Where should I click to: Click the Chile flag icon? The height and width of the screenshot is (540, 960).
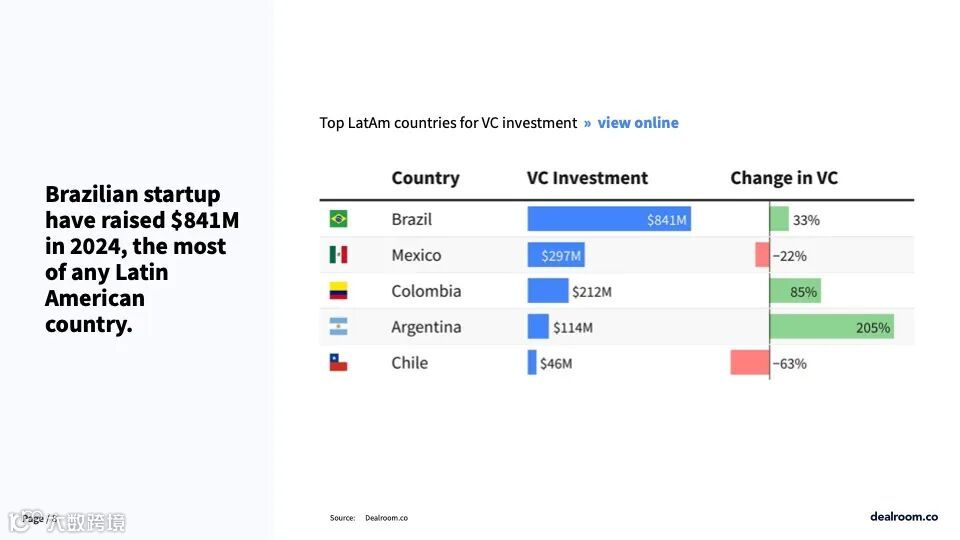coord(339,363)
